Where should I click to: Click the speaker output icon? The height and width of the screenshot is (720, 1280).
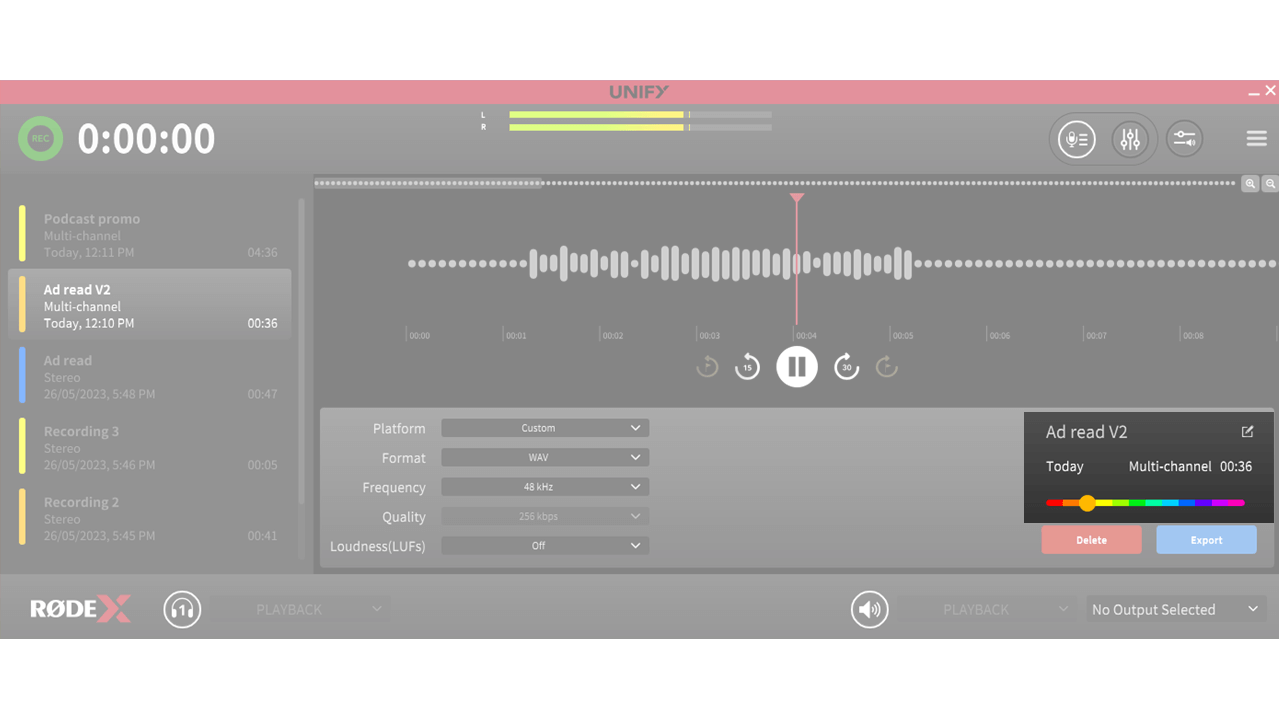869,609
